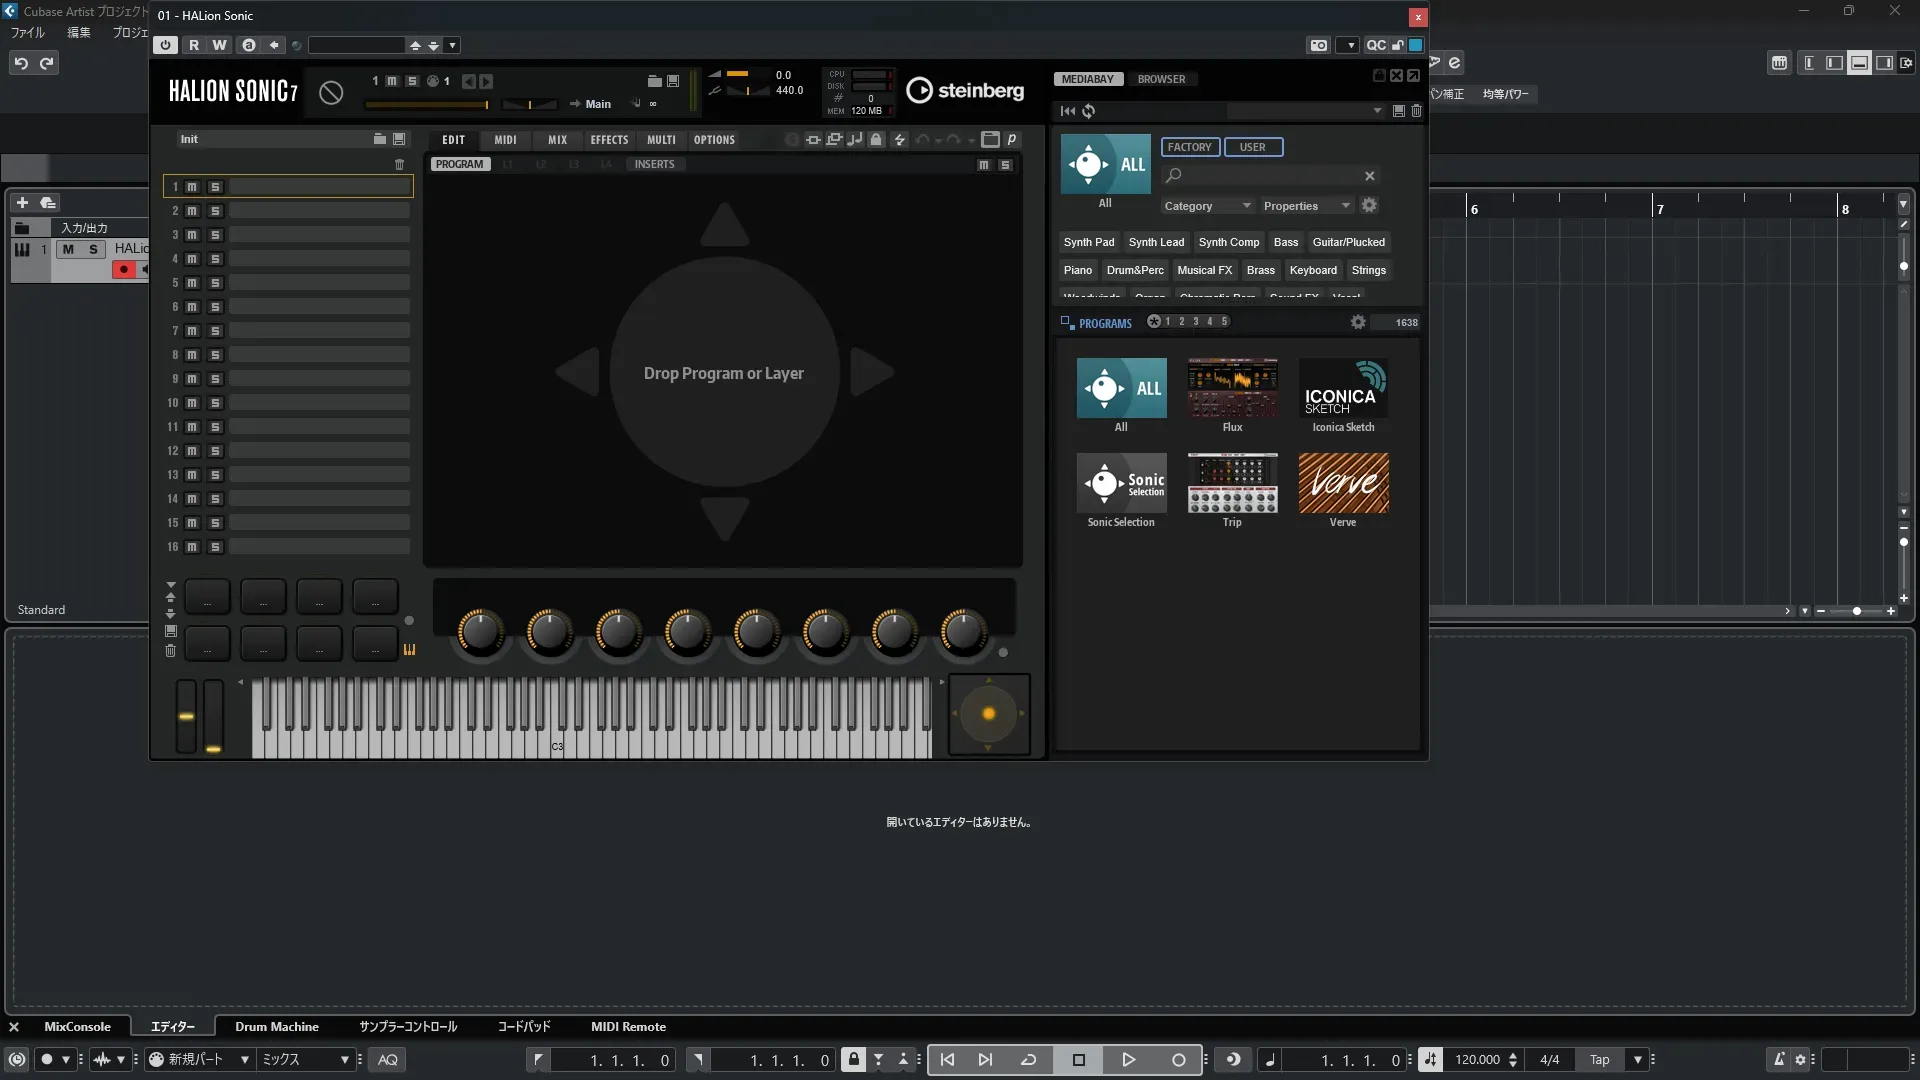Mute slot 1 in HALion
The width and height of the screenshot is (1920, 1080).
point(192,187)
